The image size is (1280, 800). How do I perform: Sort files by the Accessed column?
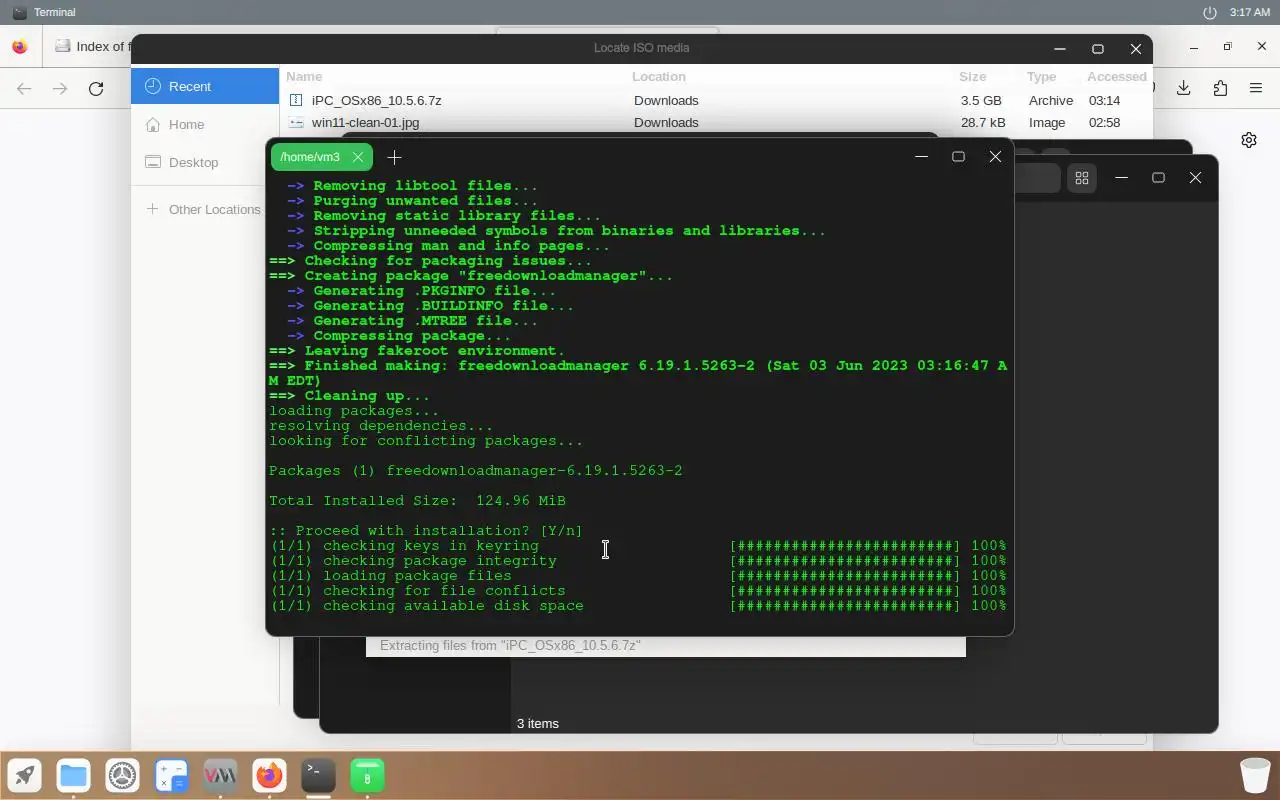coord(1117,76)
